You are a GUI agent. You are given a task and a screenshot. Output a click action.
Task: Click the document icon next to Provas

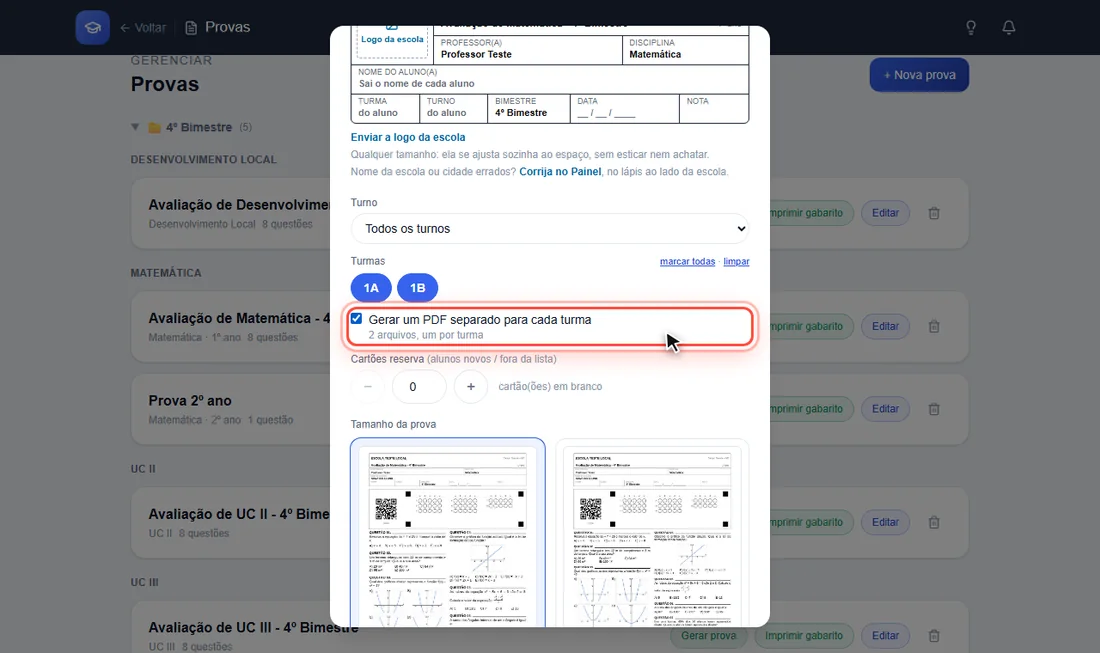[x=191, y=28]
